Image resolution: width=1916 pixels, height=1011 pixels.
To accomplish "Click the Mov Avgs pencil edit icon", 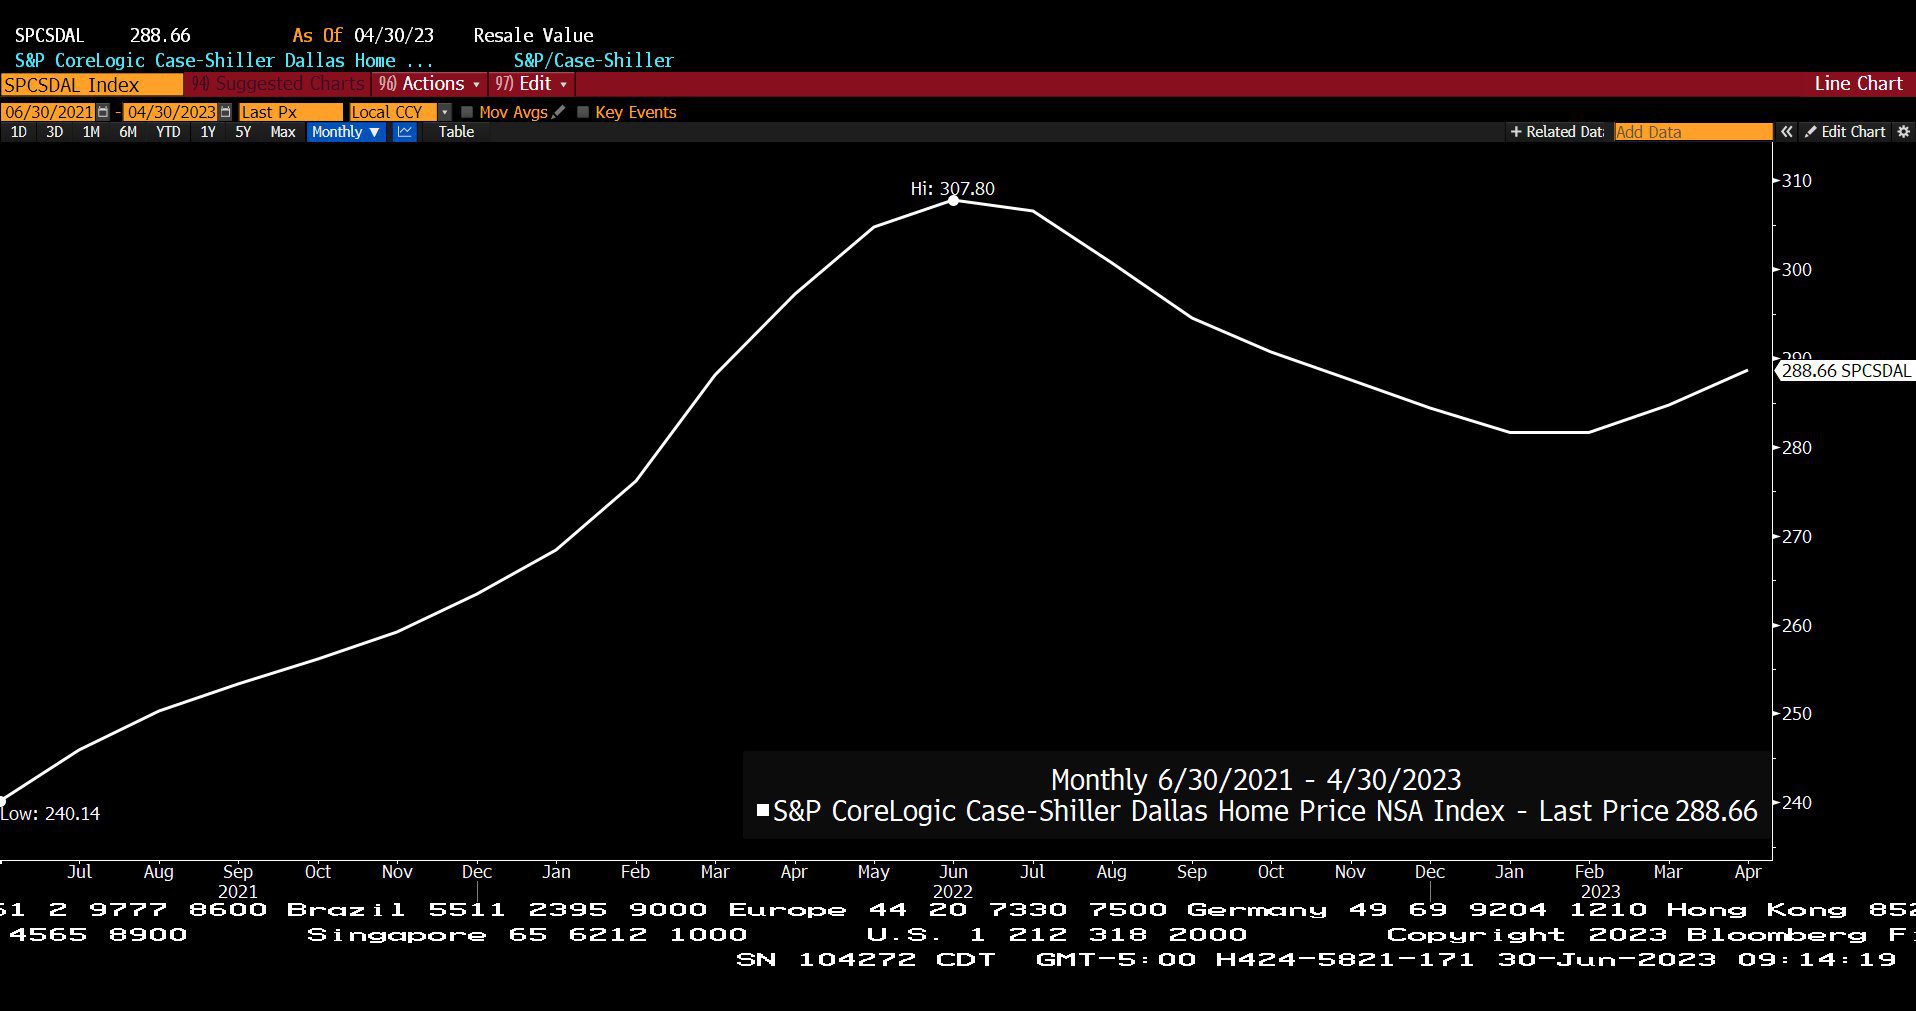I will [x=558, y=112].
